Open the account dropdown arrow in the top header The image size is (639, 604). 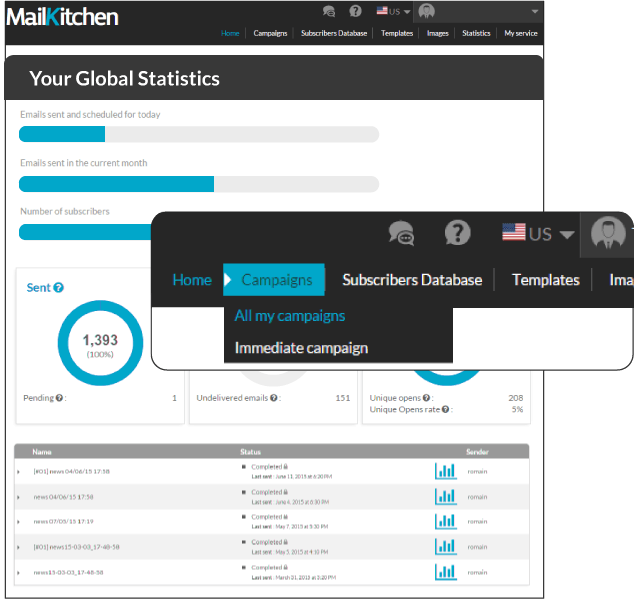coord(535,11)
